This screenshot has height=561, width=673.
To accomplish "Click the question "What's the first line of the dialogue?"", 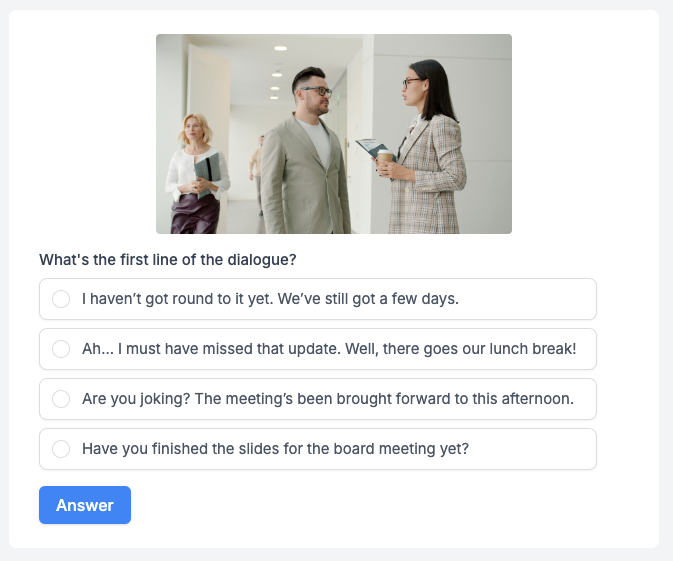I will coord(168,260).
